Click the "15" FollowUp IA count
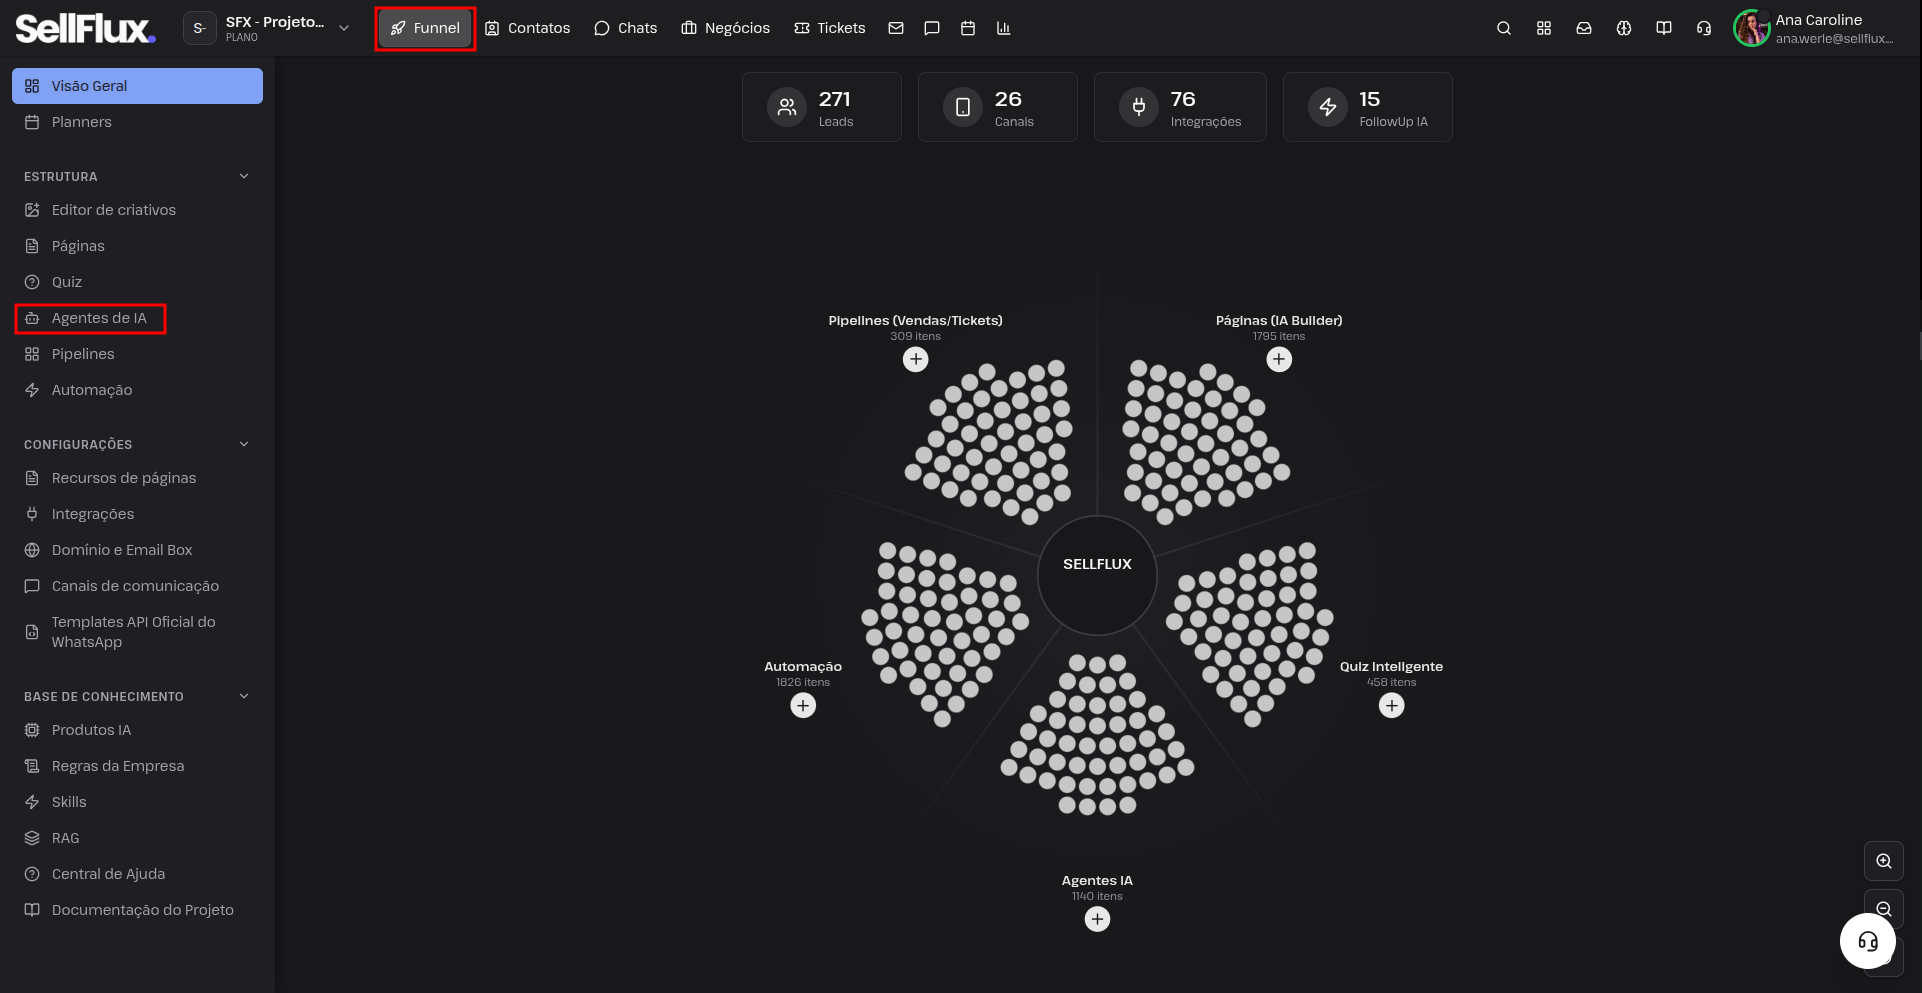 [1370, 99]
